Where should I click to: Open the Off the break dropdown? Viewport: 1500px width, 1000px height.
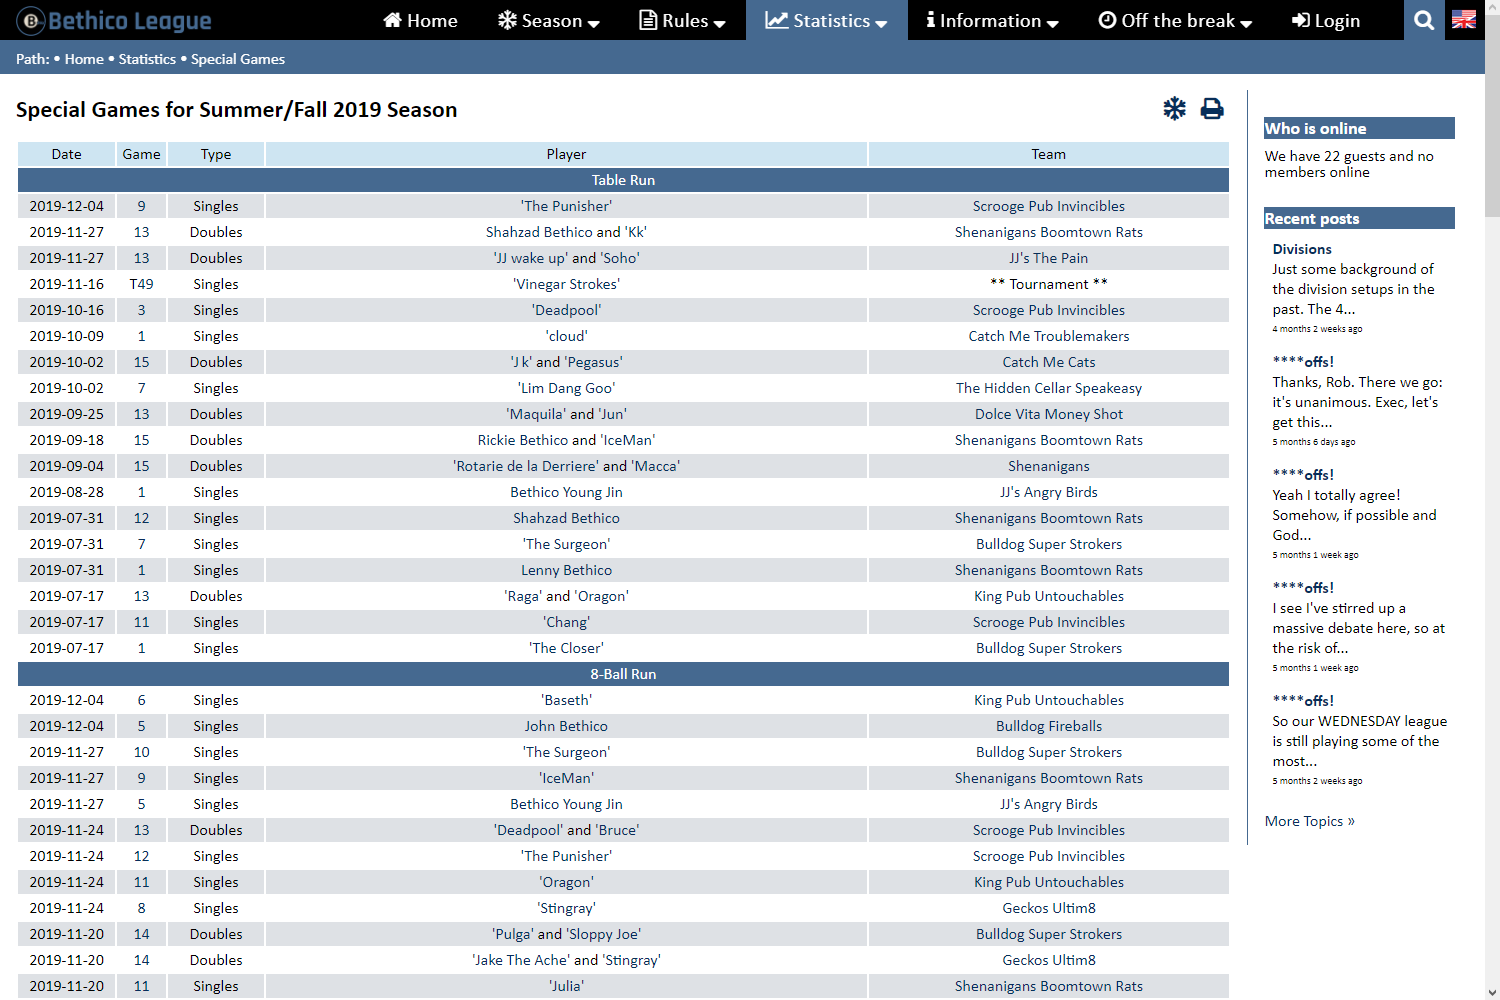(1175, 20)
